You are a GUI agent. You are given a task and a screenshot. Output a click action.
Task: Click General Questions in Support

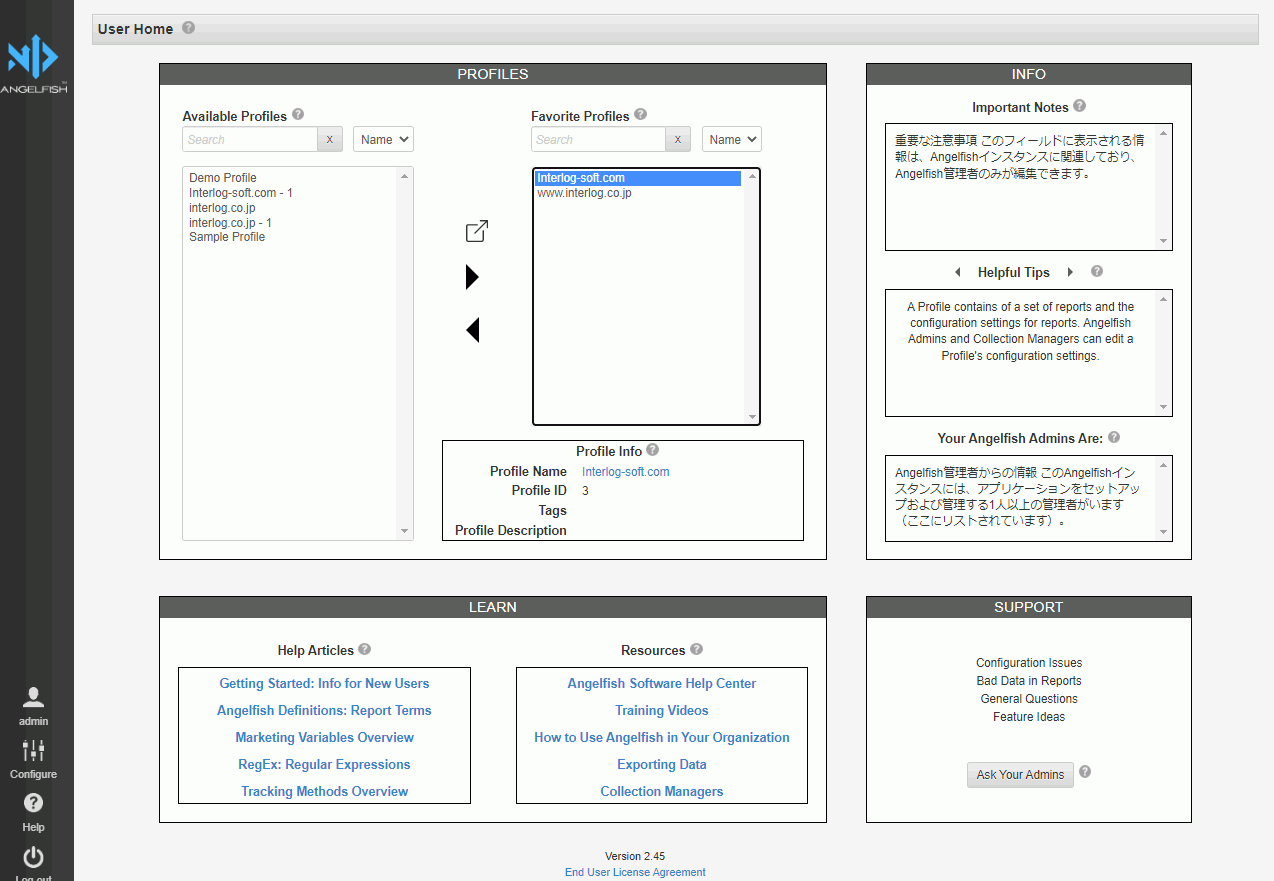tap(1029, 699)
